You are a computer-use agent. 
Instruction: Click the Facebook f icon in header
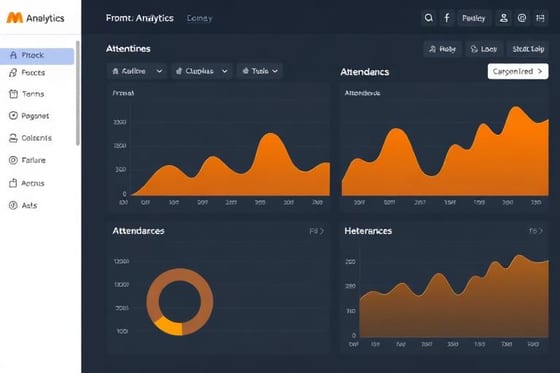[447, 18]
